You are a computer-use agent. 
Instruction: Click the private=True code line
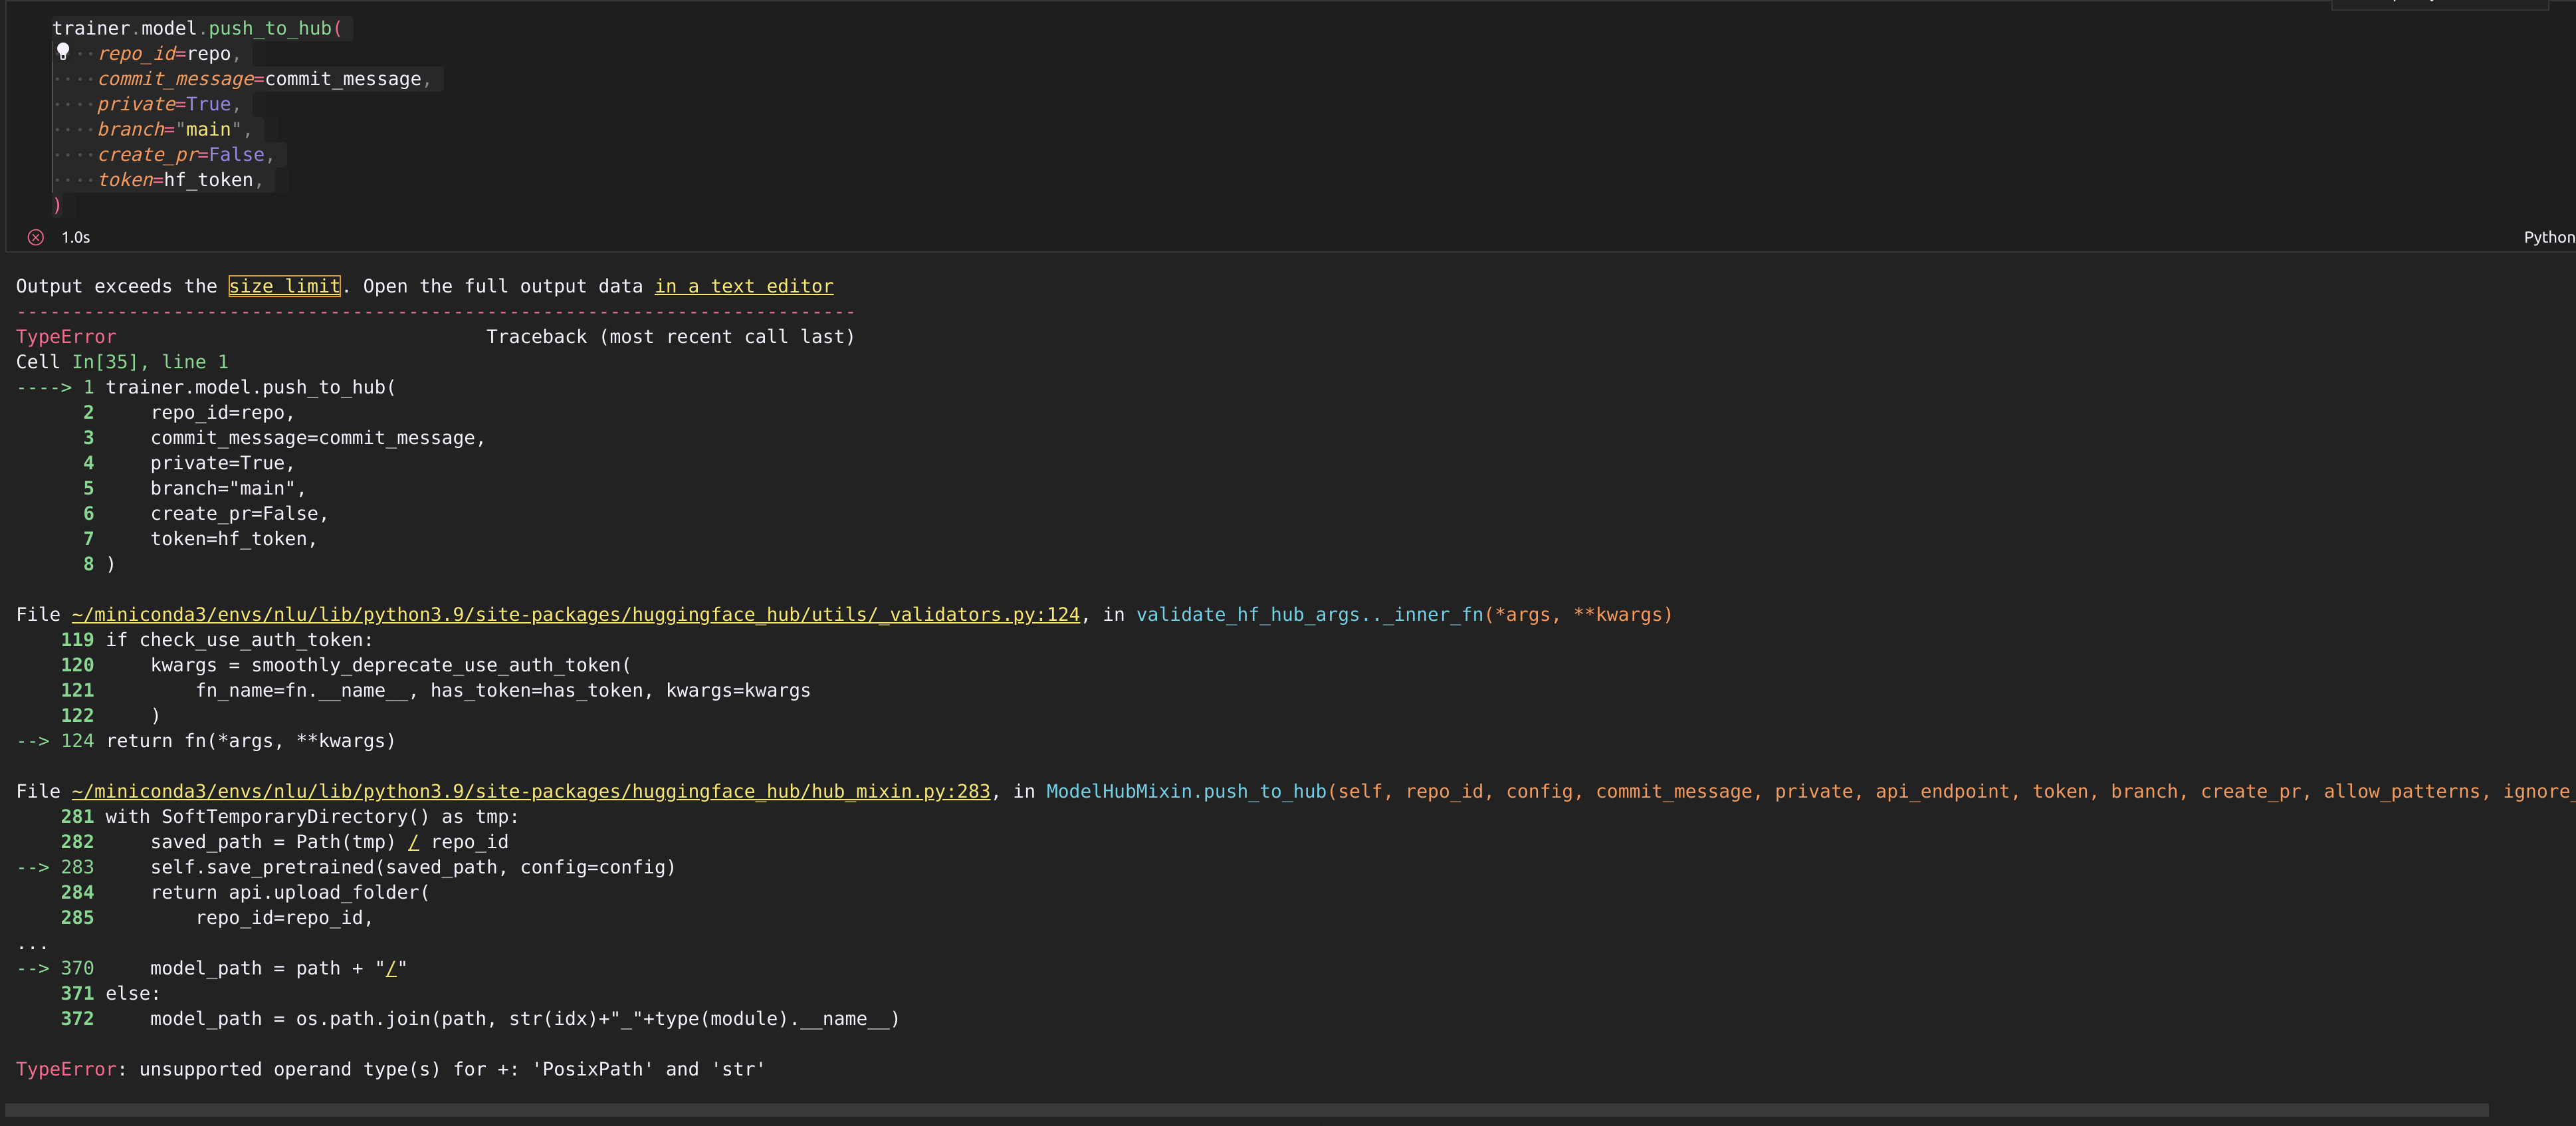(165, 103)
